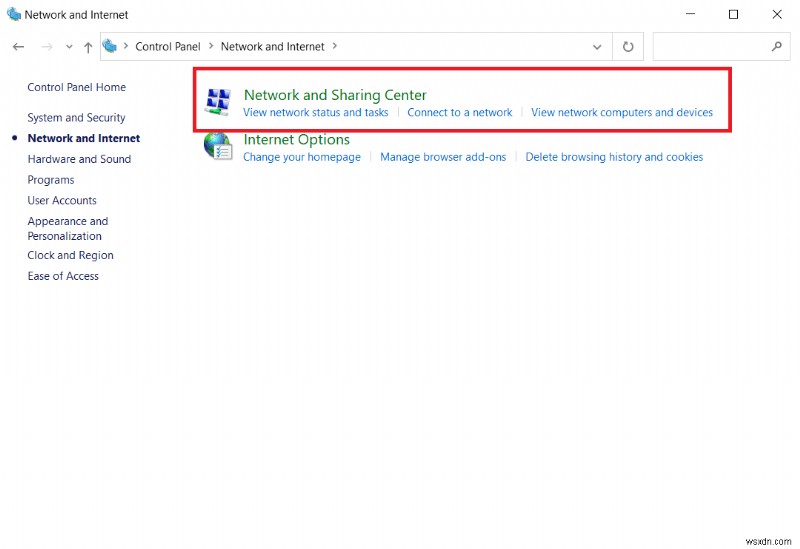Open Clock and Region category
Viewport: 800px width, 549px height.
(70, 255)
